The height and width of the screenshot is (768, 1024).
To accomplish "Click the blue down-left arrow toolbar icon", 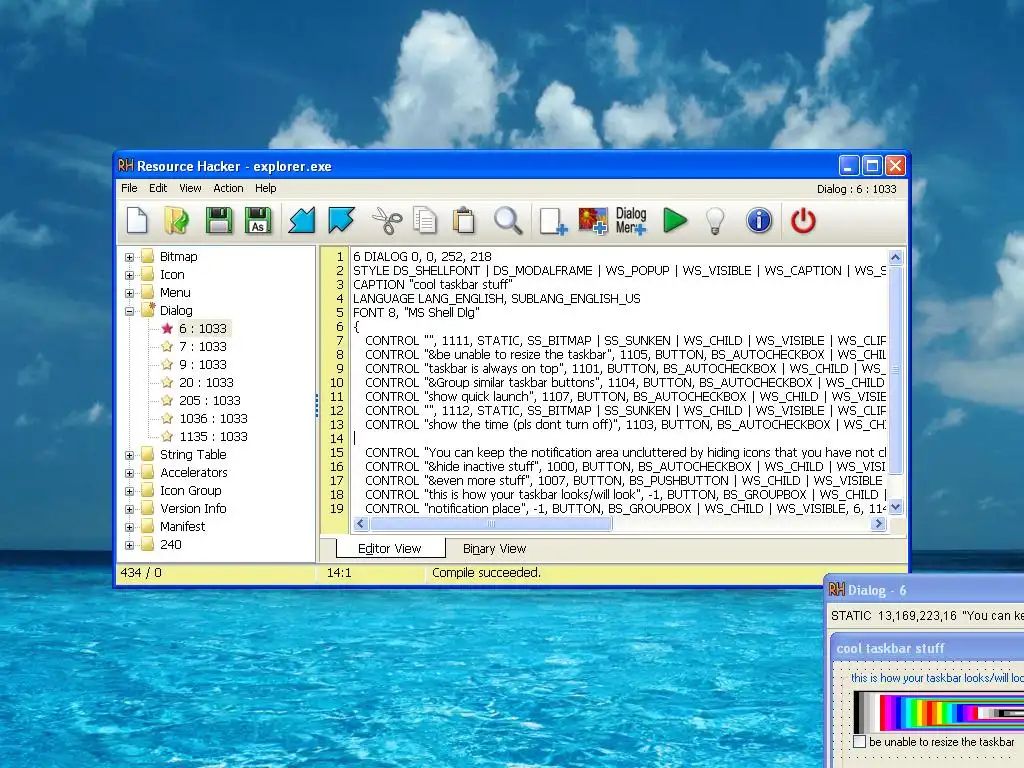I will pos(302,220).
